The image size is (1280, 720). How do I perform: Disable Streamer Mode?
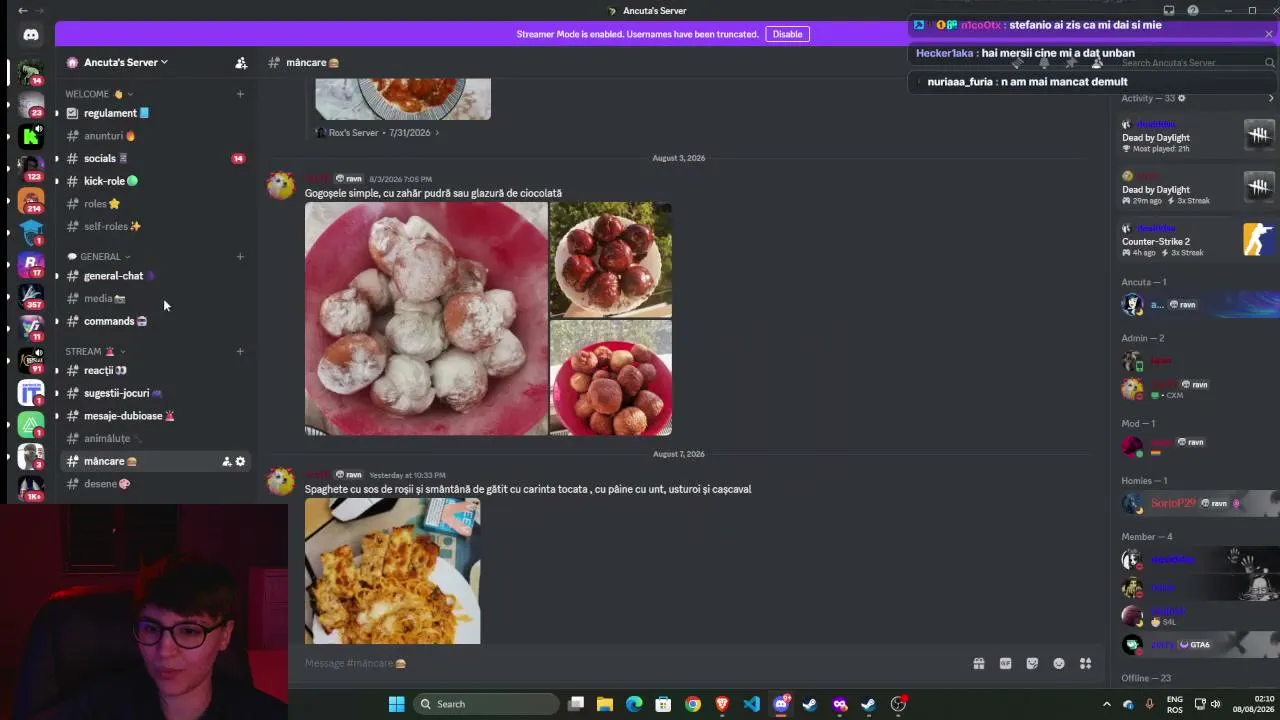coord(787,34)
